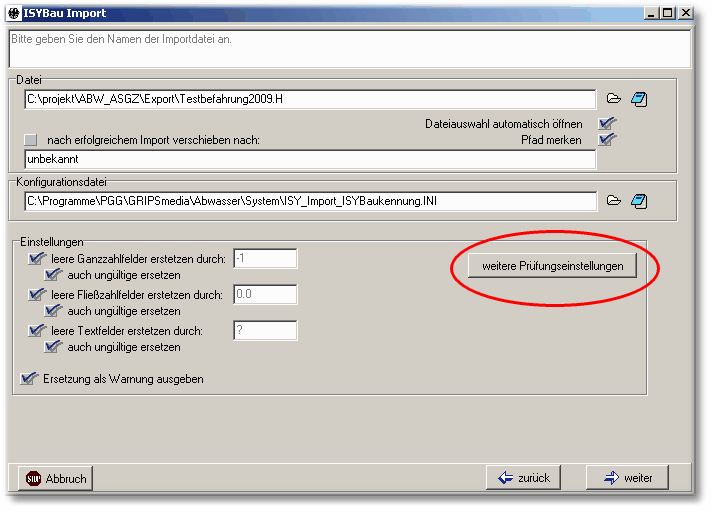Viewport: 712px width, 512px height.
Task: Disable the 'Pfad merken' checkbox
Action: [x=606, y=140]
